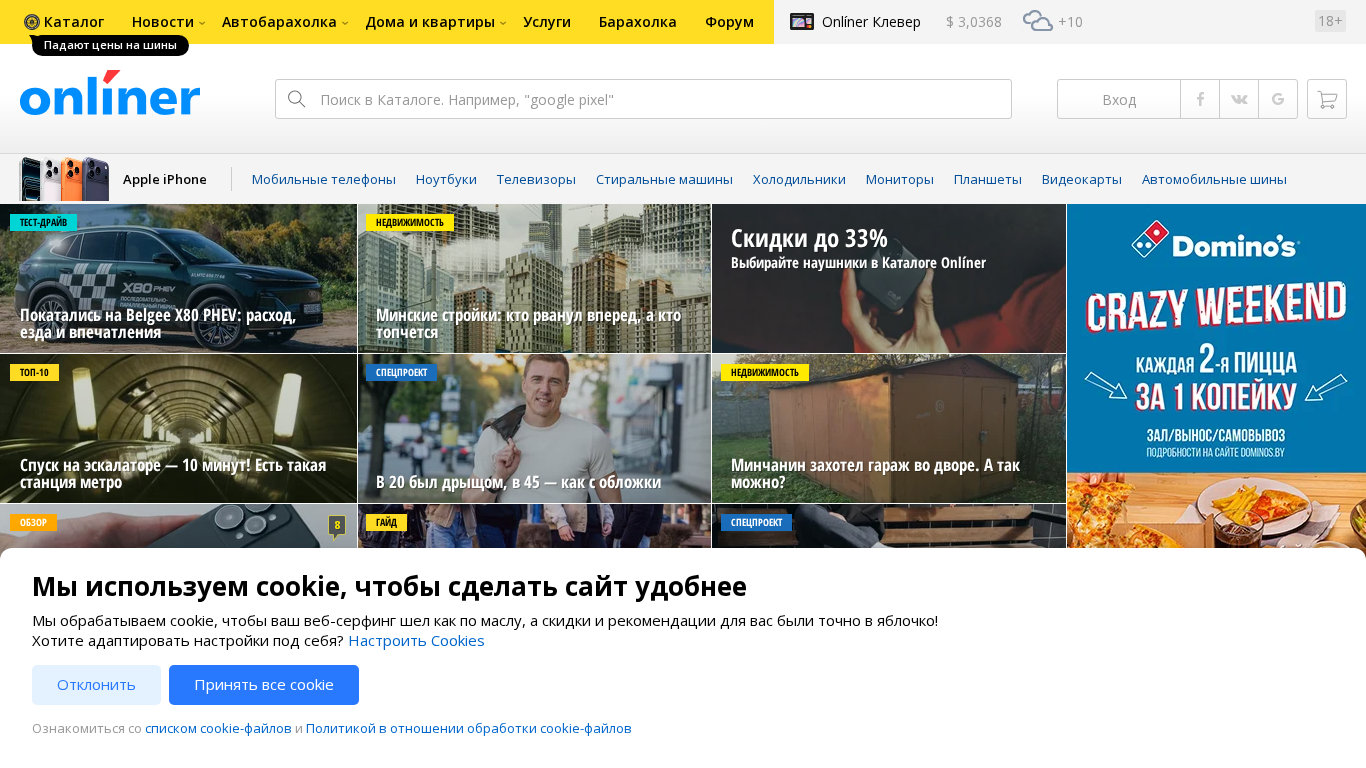Log in with VK icon
This screenshot has width=1366, height=768.
[1239, 99]
